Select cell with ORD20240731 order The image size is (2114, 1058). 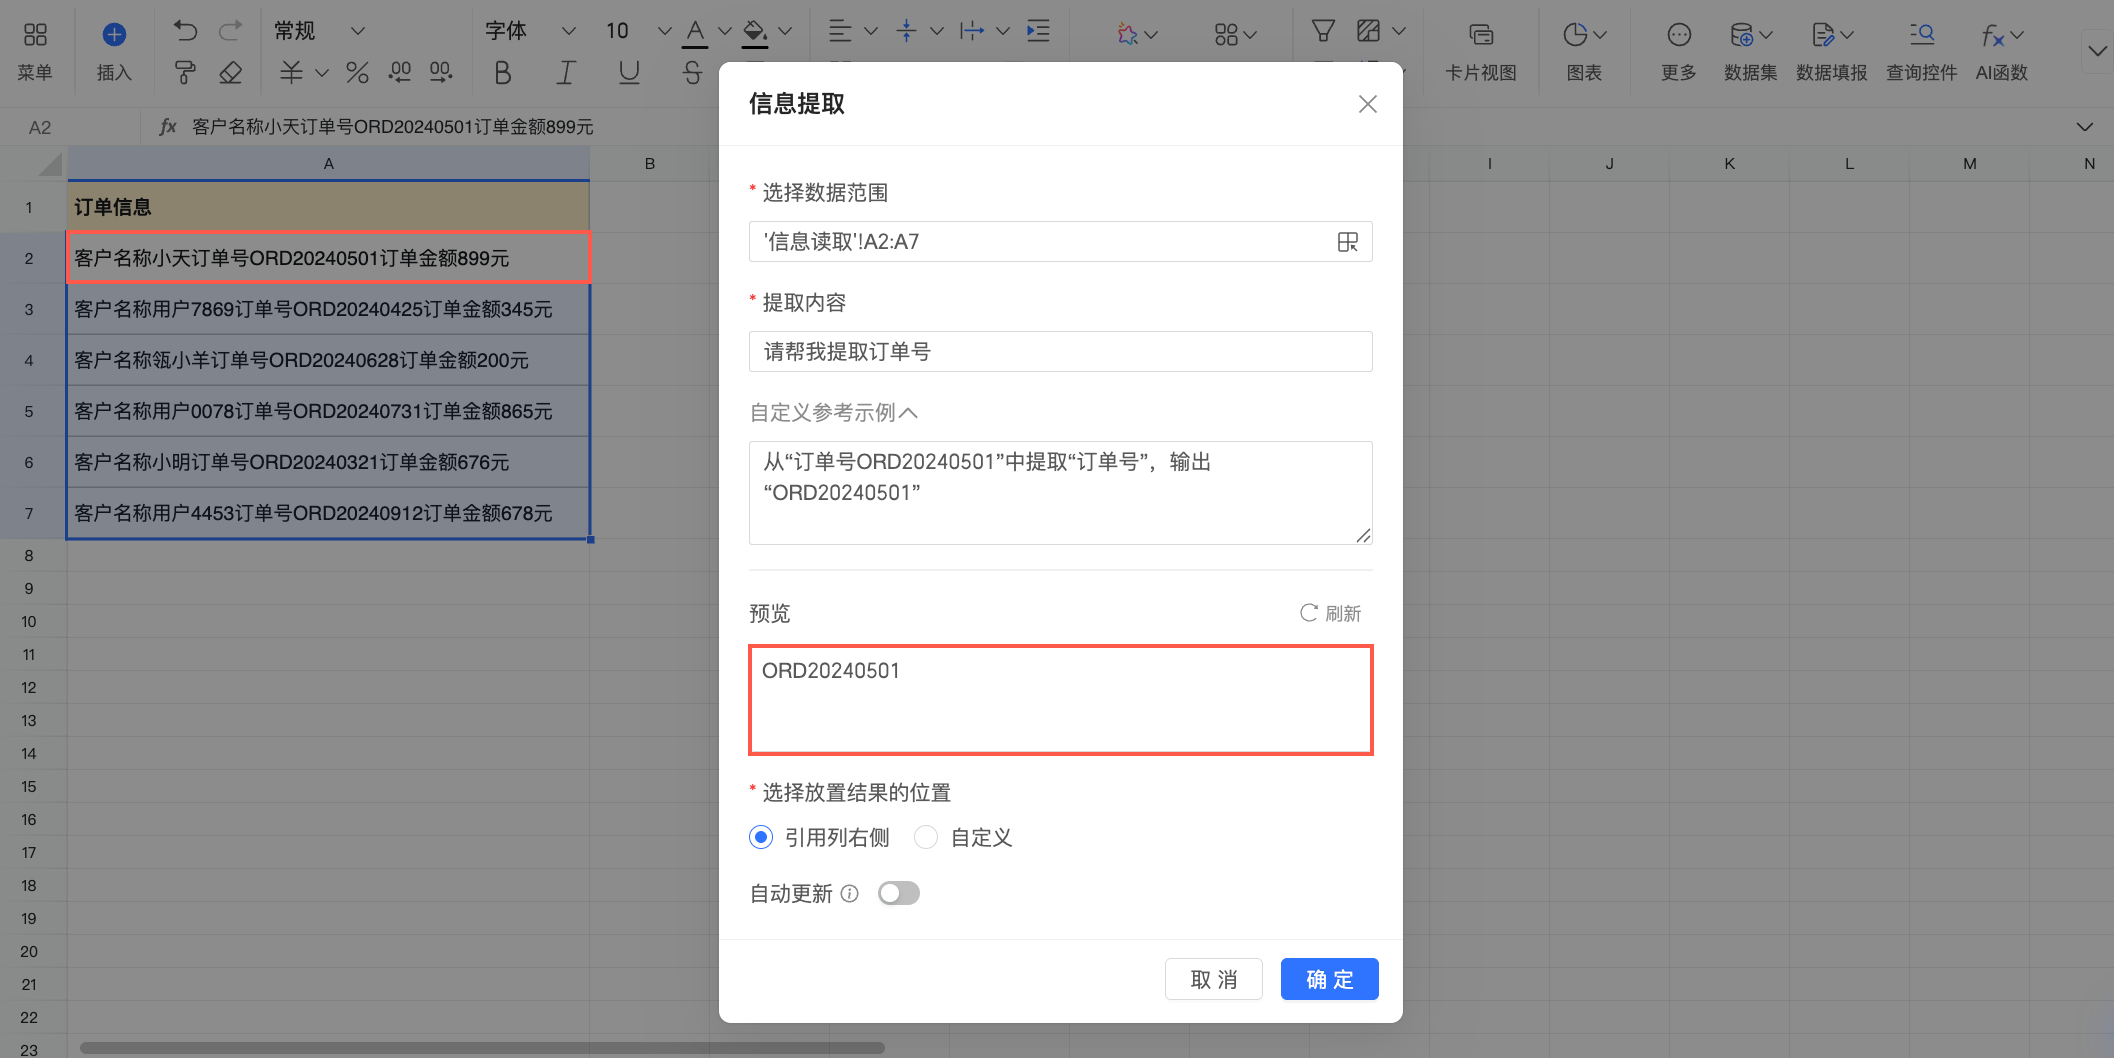pos(329,411)
